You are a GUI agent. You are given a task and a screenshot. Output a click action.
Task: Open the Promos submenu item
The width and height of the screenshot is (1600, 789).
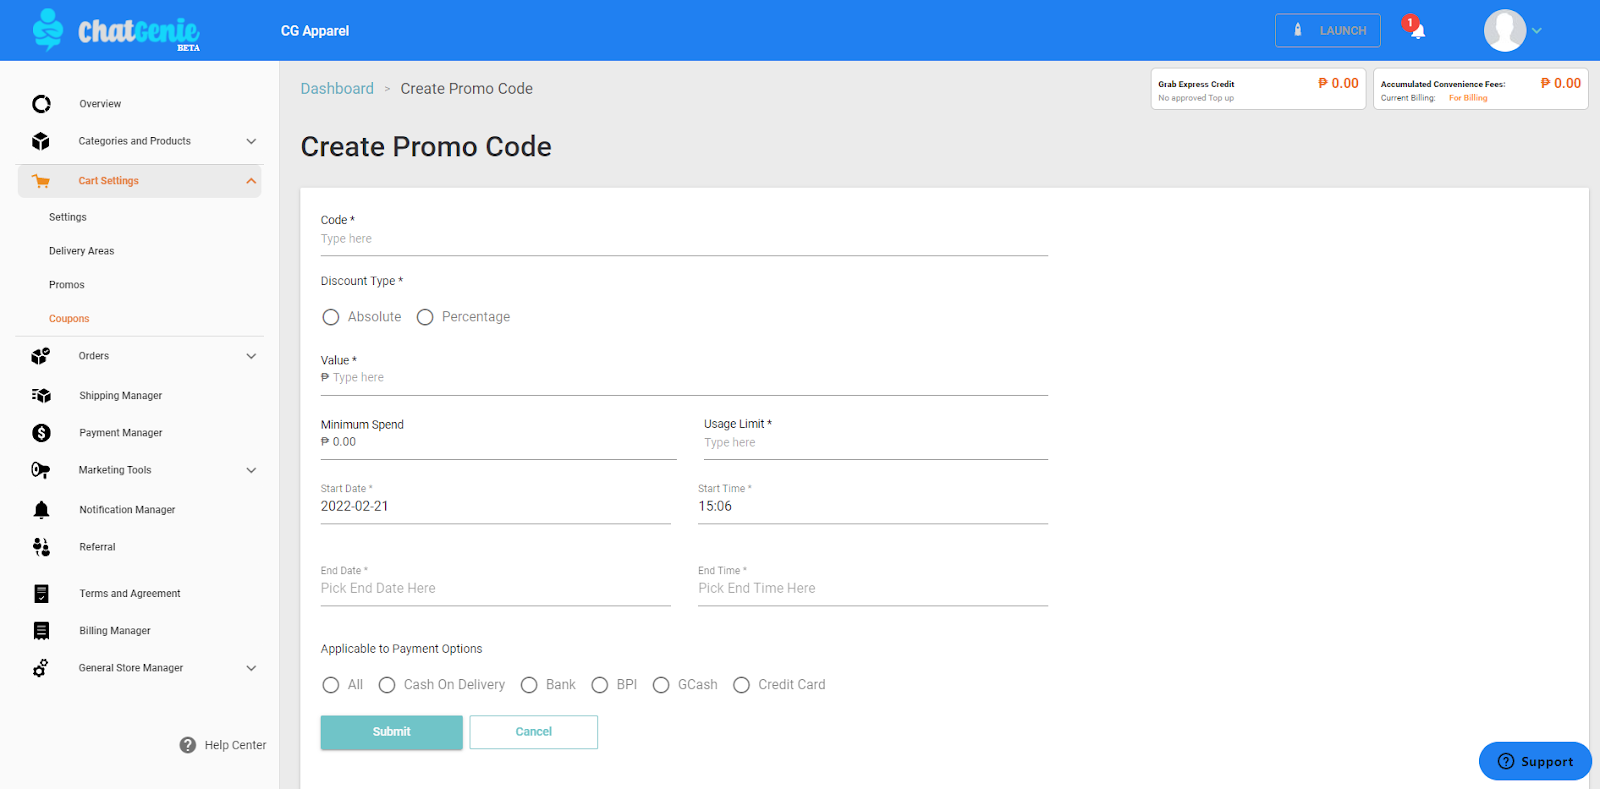point(67,285)
